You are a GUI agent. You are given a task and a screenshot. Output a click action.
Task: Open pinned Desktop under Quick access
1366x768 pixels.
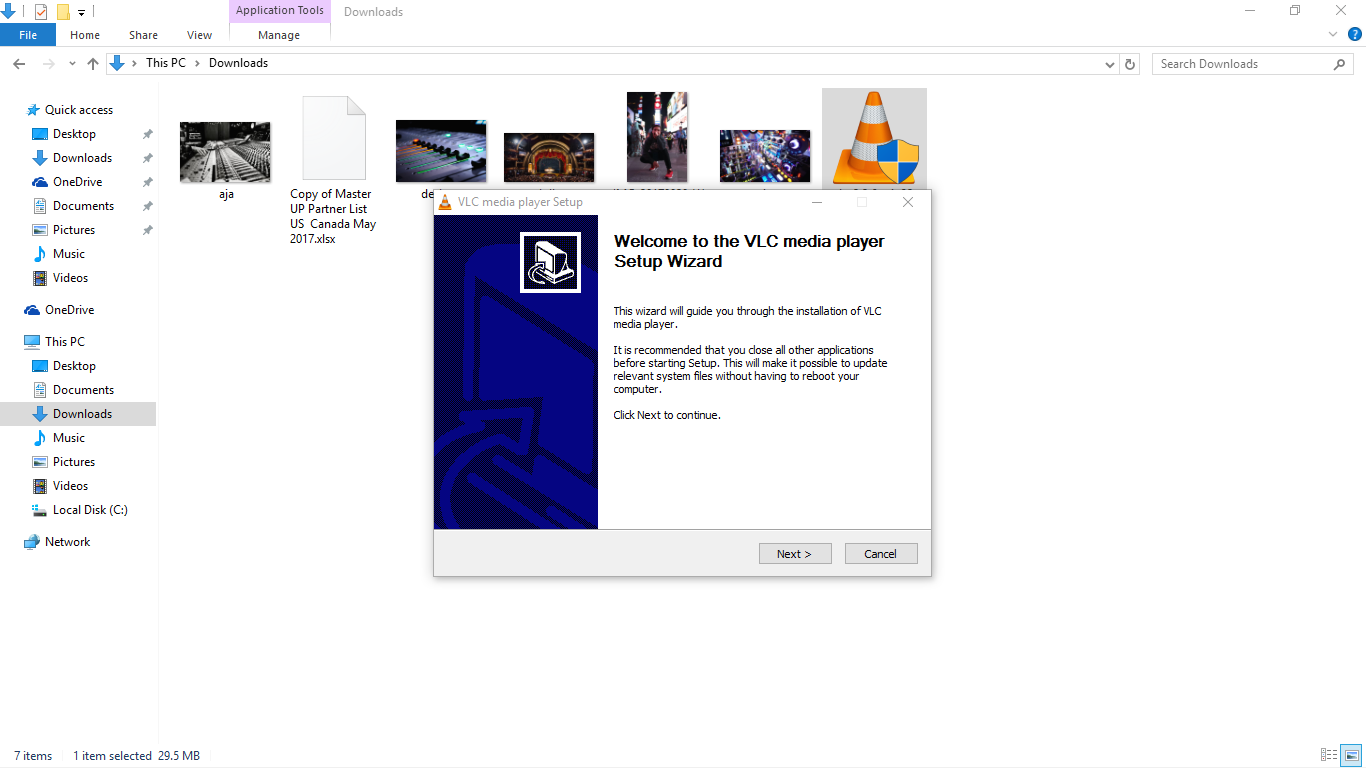[x=74, y=134]
